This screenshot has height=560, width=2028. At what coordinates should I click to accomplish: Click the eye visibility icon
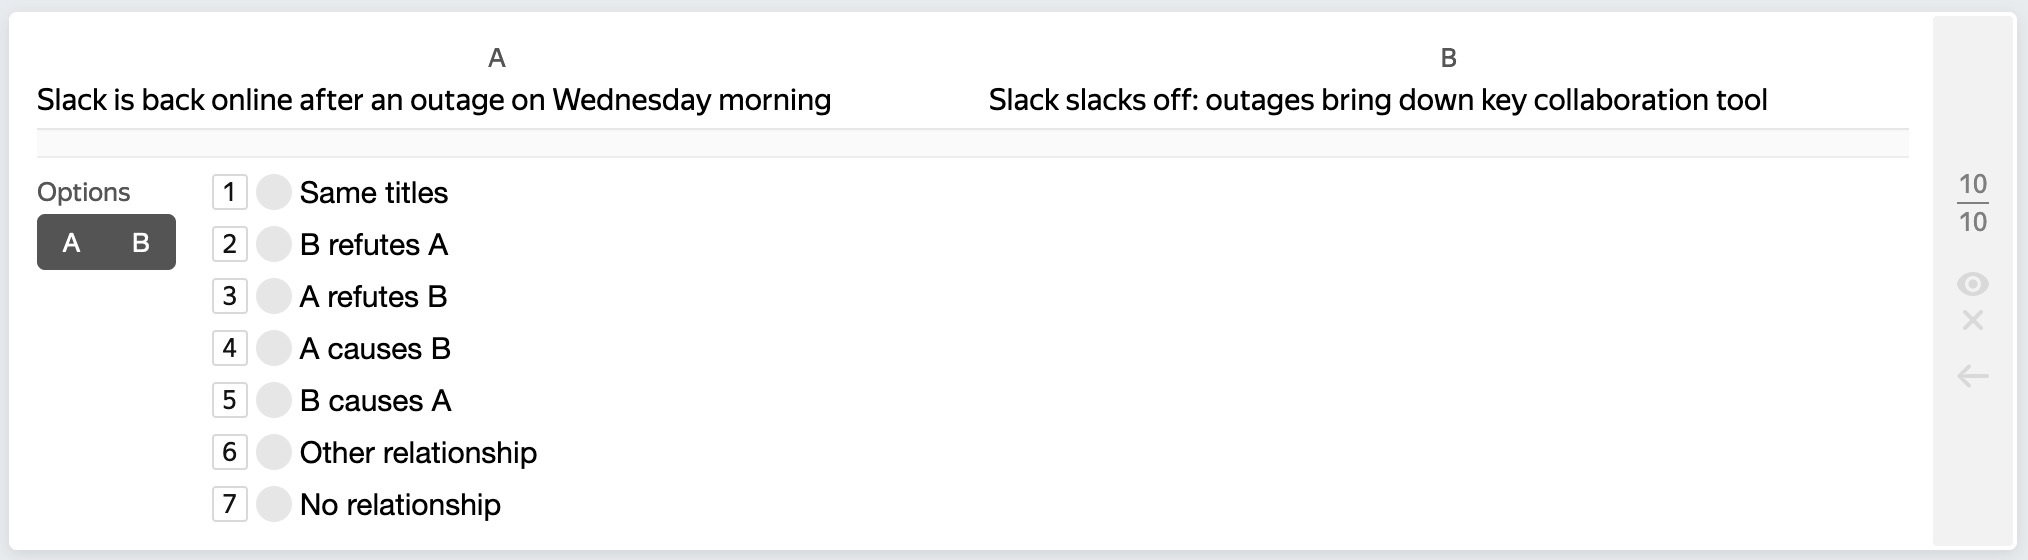click(1972, 285)
